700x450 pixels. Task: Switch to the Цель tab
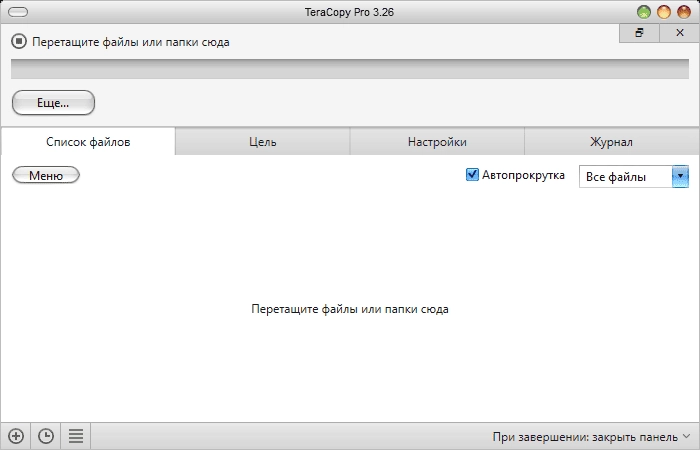(262, 142)
